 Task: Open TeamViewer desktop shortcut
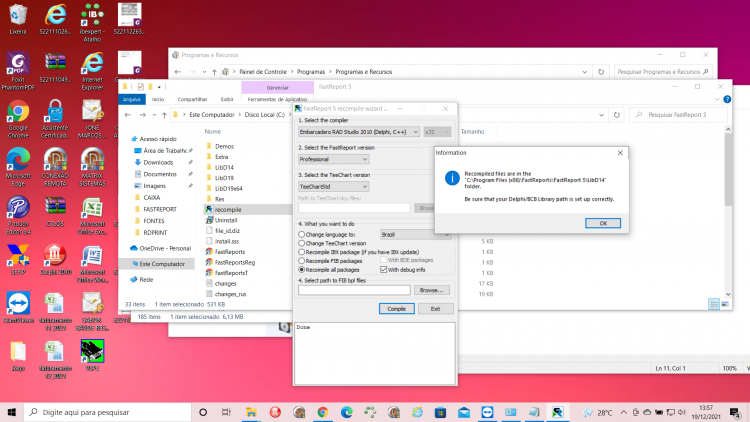click(18, 307)
